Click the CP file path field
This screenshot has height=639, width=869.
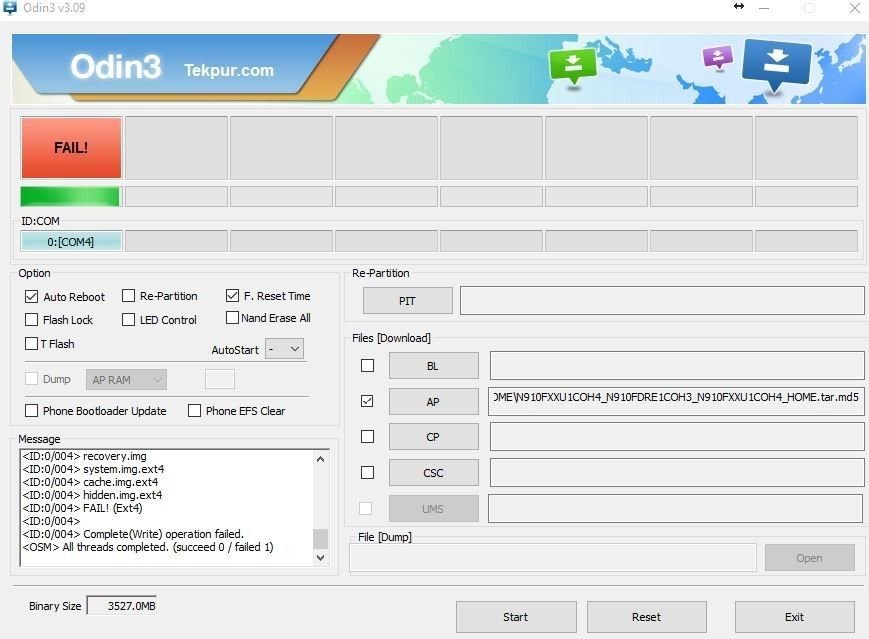(677, 437)
